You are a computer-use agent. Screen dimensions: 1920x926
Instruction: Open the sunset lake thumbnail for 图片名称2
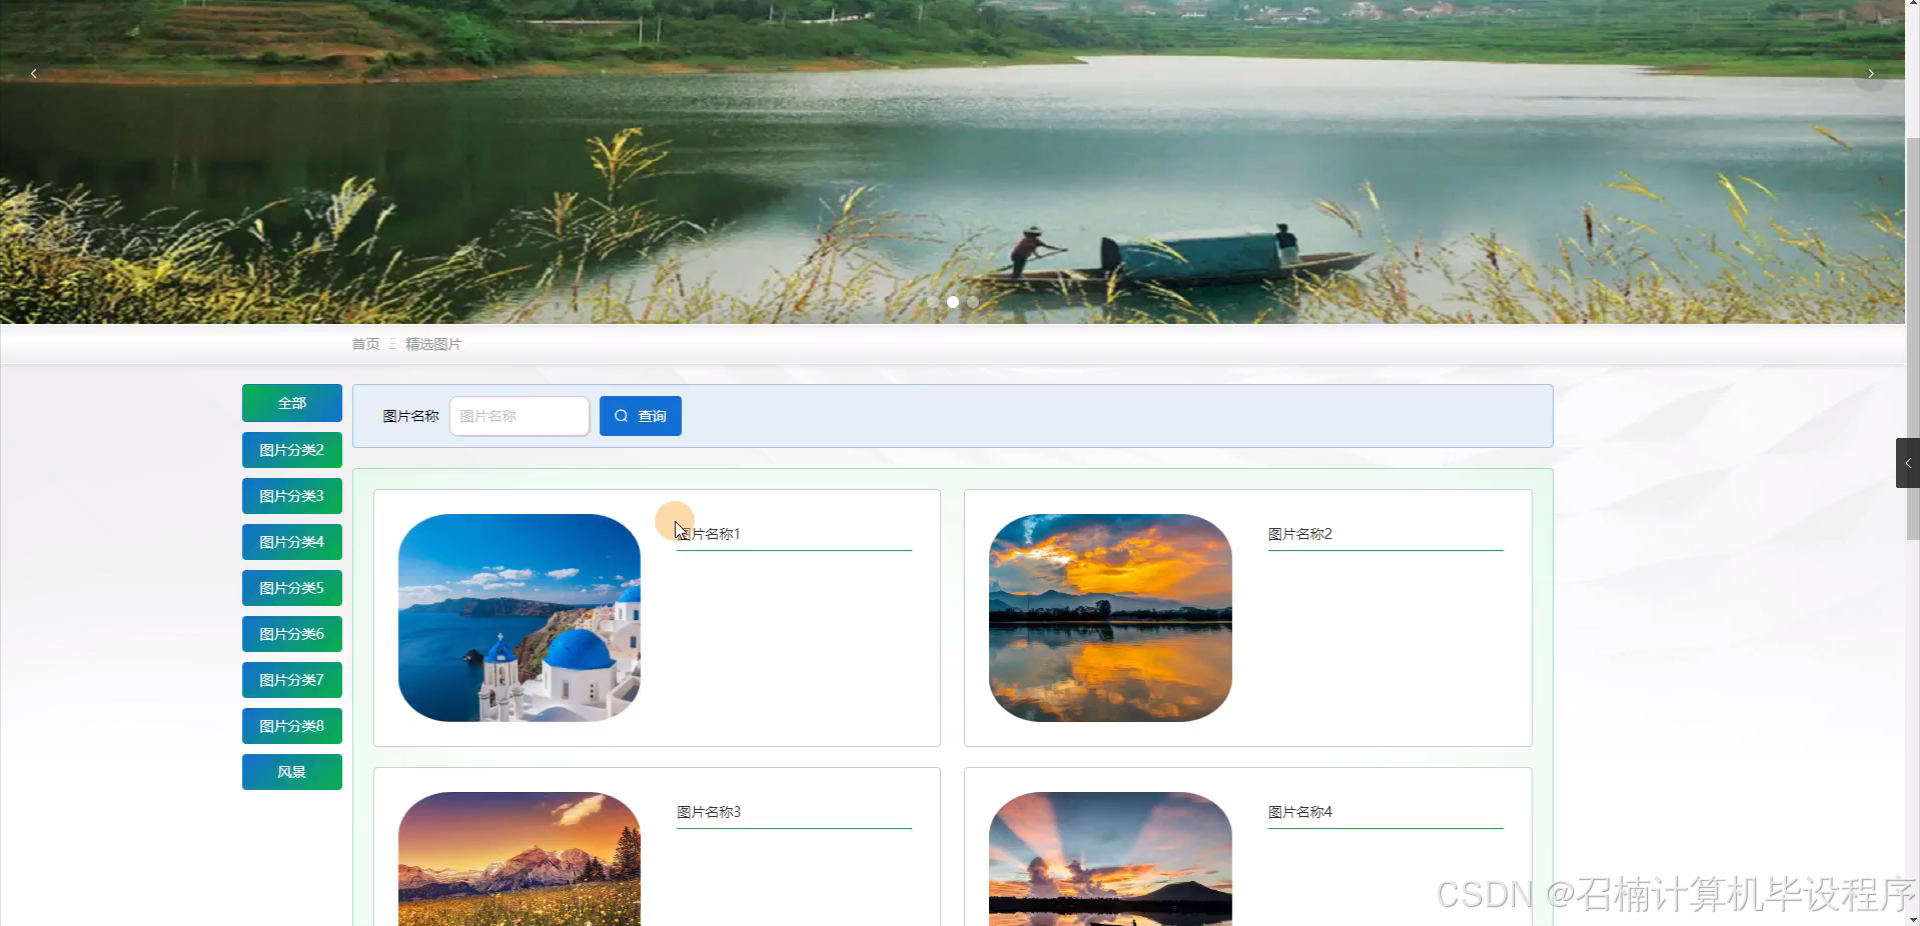coord(1110,618)
